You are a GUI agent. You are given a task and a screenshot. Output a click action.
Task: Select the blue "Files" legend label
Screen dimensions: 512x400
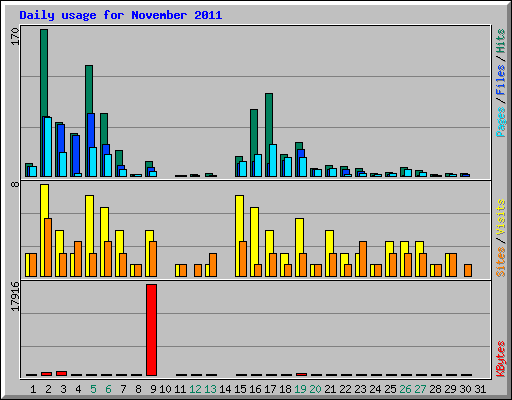point(501,79)
